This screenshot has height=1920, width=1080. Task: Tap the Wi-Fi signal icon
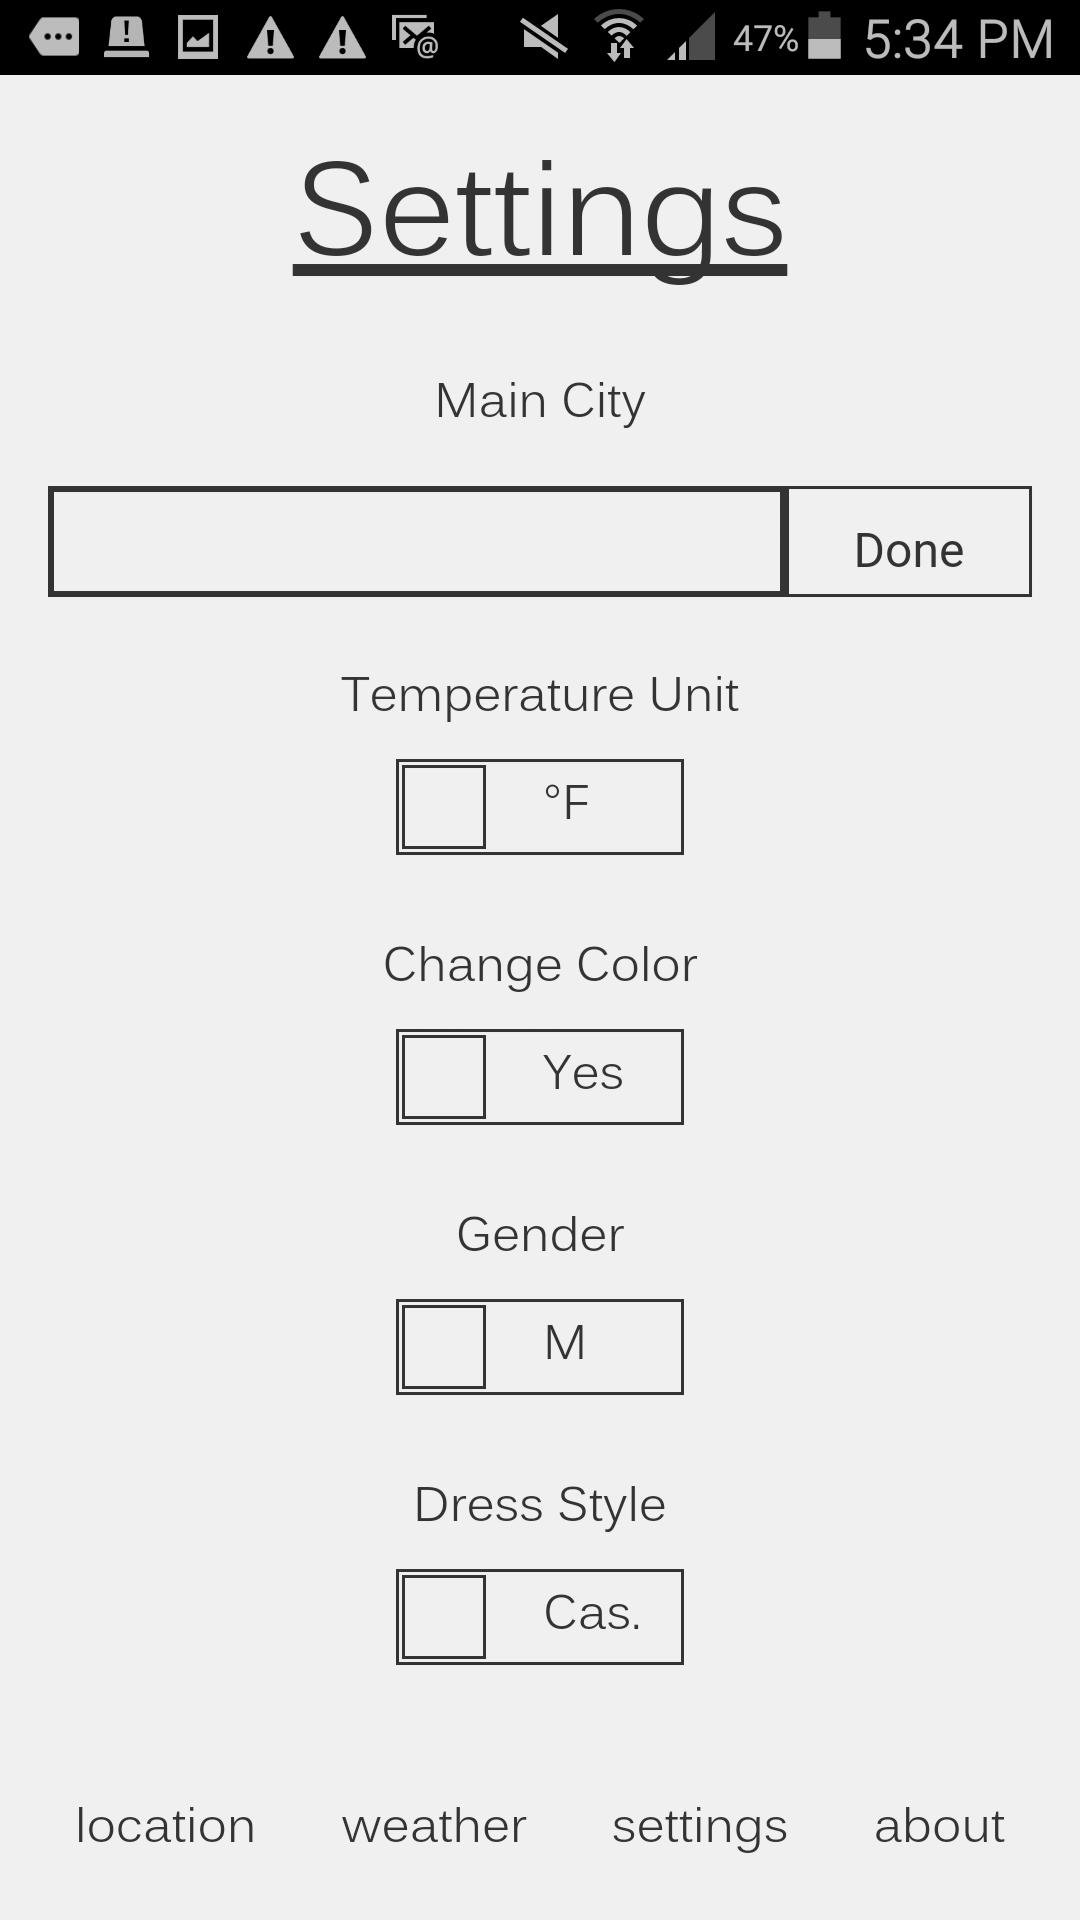click(619, 38)
